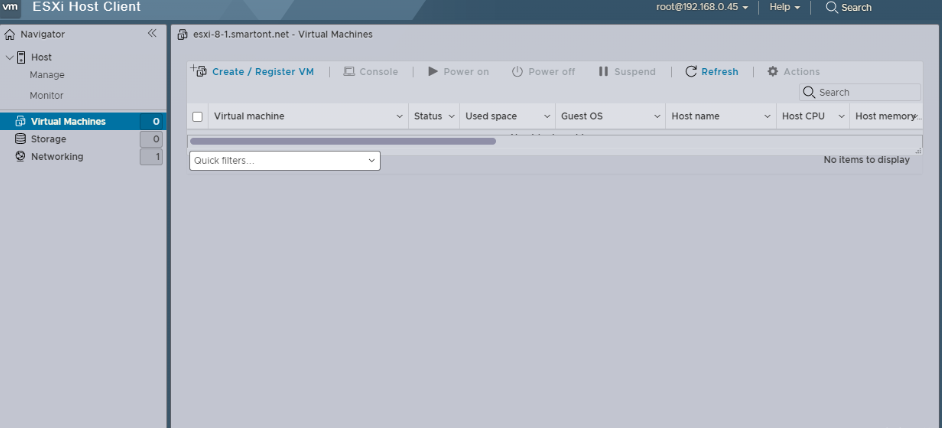The height and width of the screenshot is (428, 942).
Task: Click the Power off icon
Action: point(517,72)
